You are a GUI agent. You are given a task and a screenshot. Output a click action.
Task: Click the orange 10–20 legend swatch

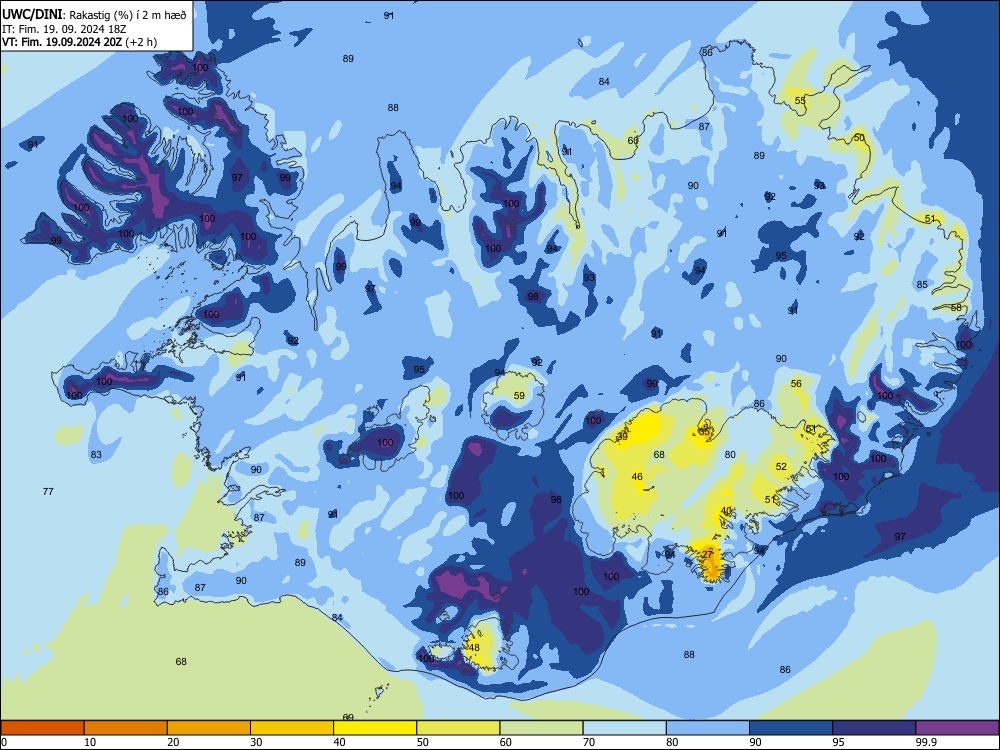(x=126, y=728)
